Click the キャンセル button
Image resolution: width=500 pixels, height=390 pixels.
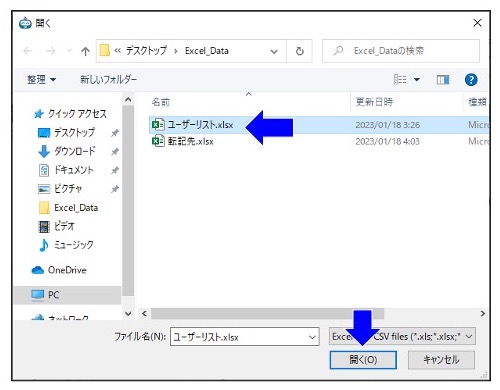click(x=441, y=360)
